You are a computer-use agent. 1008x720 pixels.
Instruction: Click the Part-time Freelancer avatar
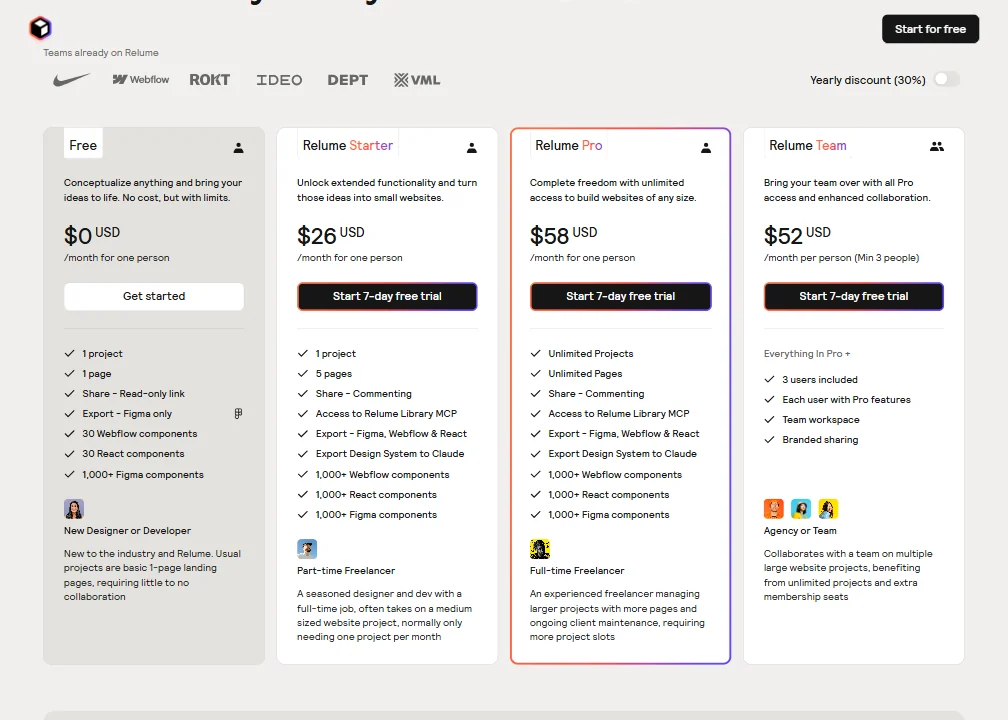pyautogui.click(x=307, y=549)
